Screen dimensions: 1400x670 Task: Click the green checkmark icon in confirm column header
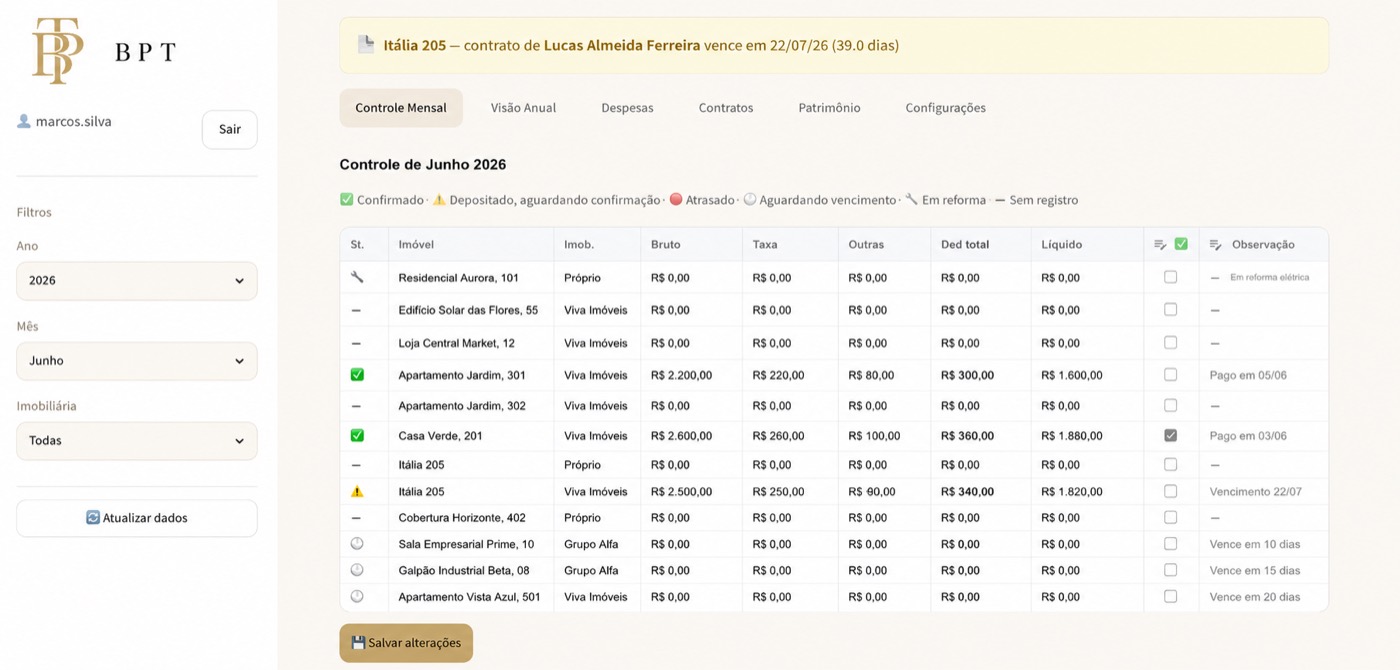(x=1181, y=244)
